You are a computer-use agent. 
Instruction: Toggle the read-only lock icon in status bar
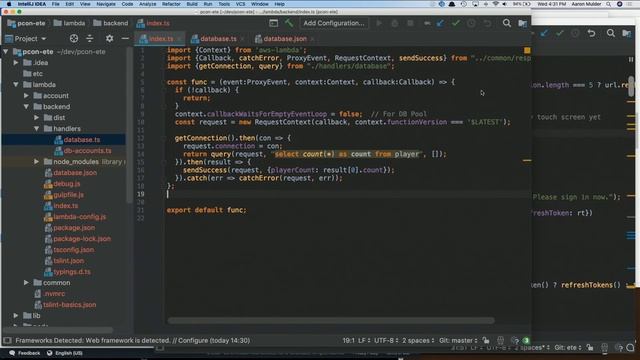point(486,340)
